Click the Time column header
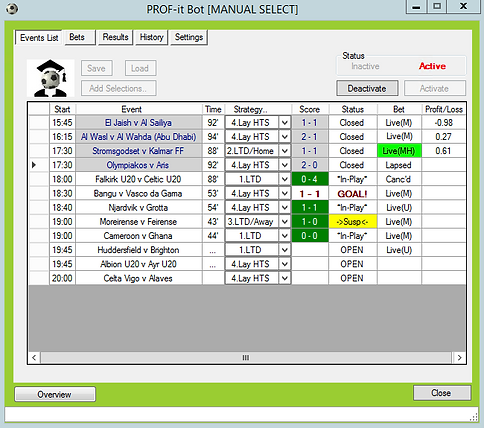The image size is (484, 428). coord(213,109)
